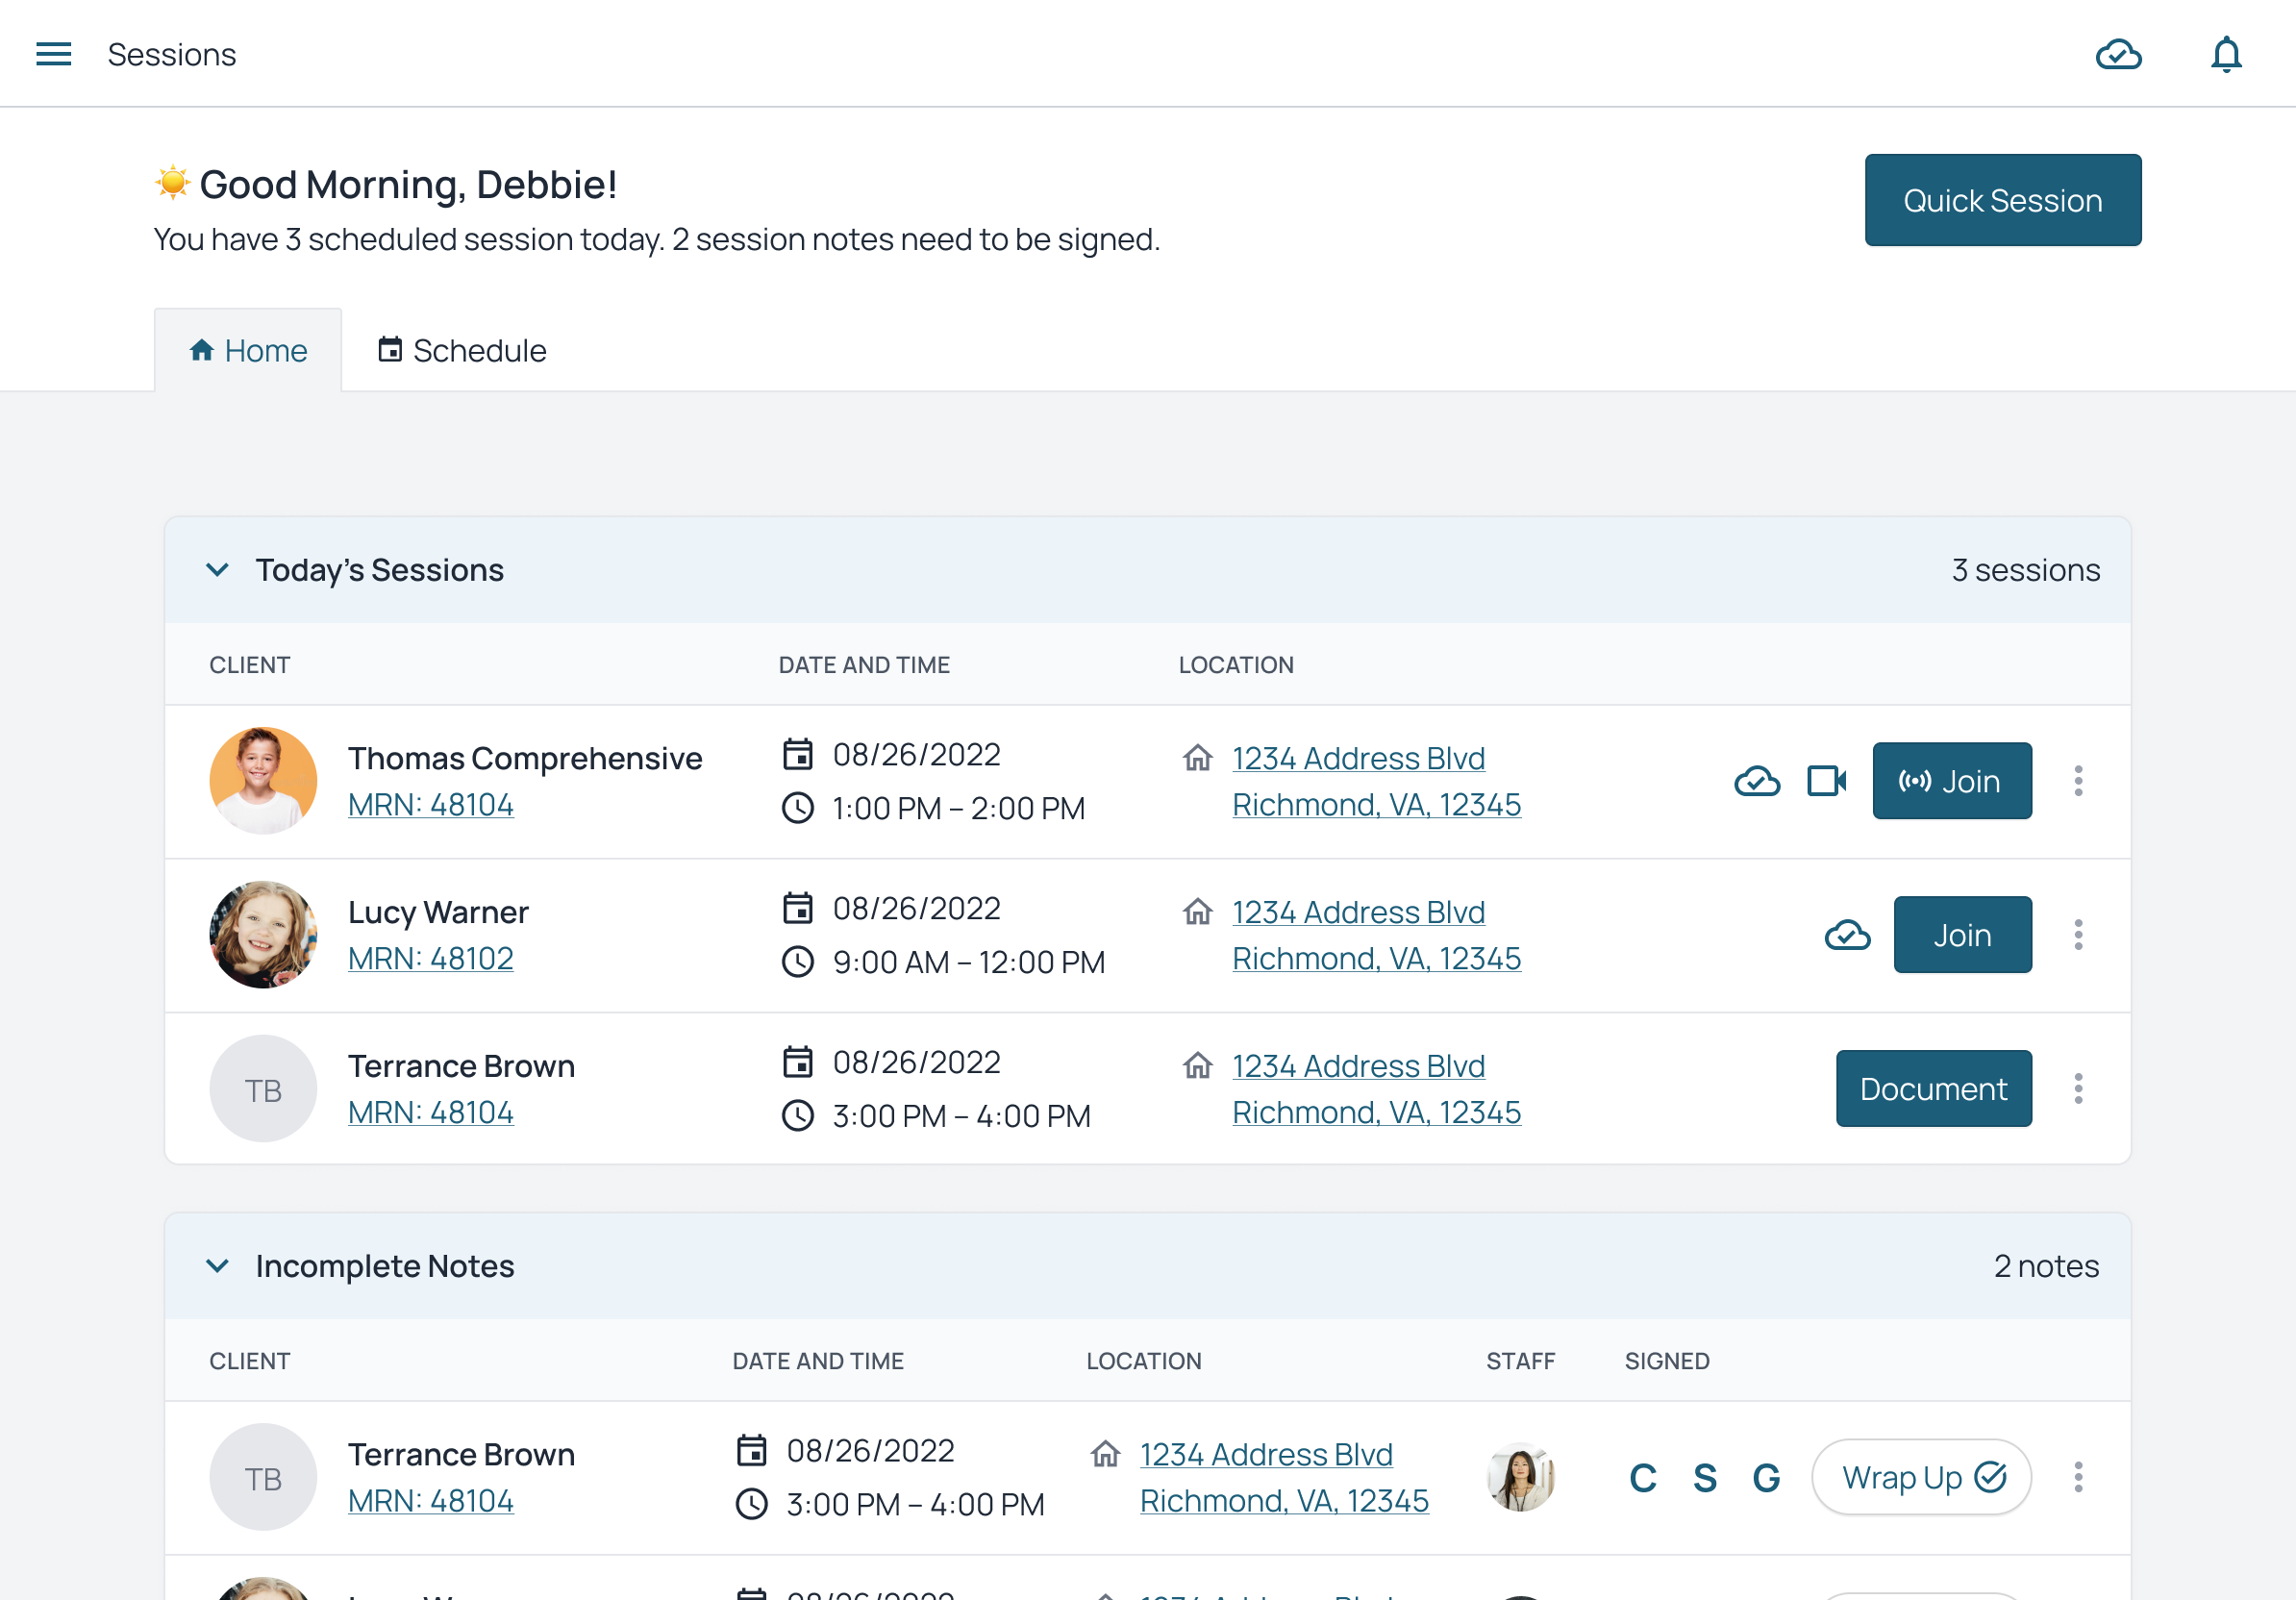Open the hamburger navigation menu
Viewport: 2296px width, 1600px height.
click(54, 54)
